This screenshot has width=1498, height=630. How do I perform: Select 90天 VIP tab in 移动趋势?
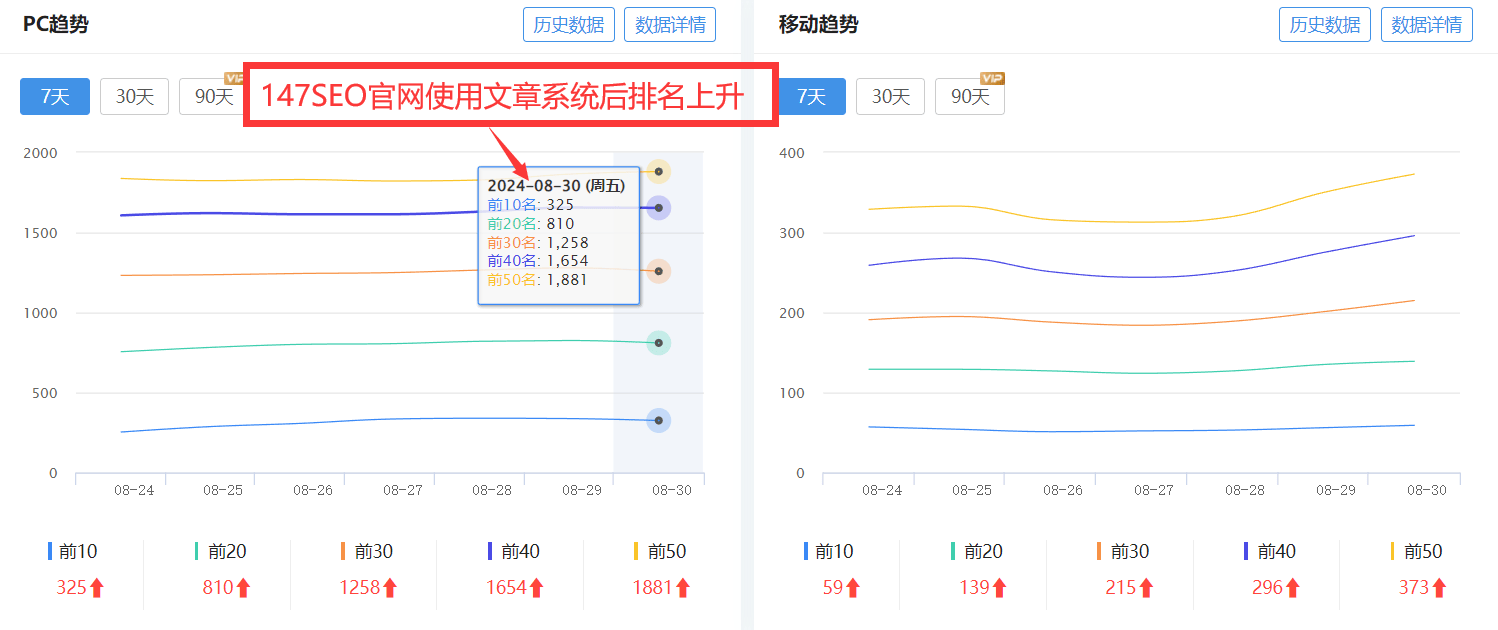click(x=970, y=97)
